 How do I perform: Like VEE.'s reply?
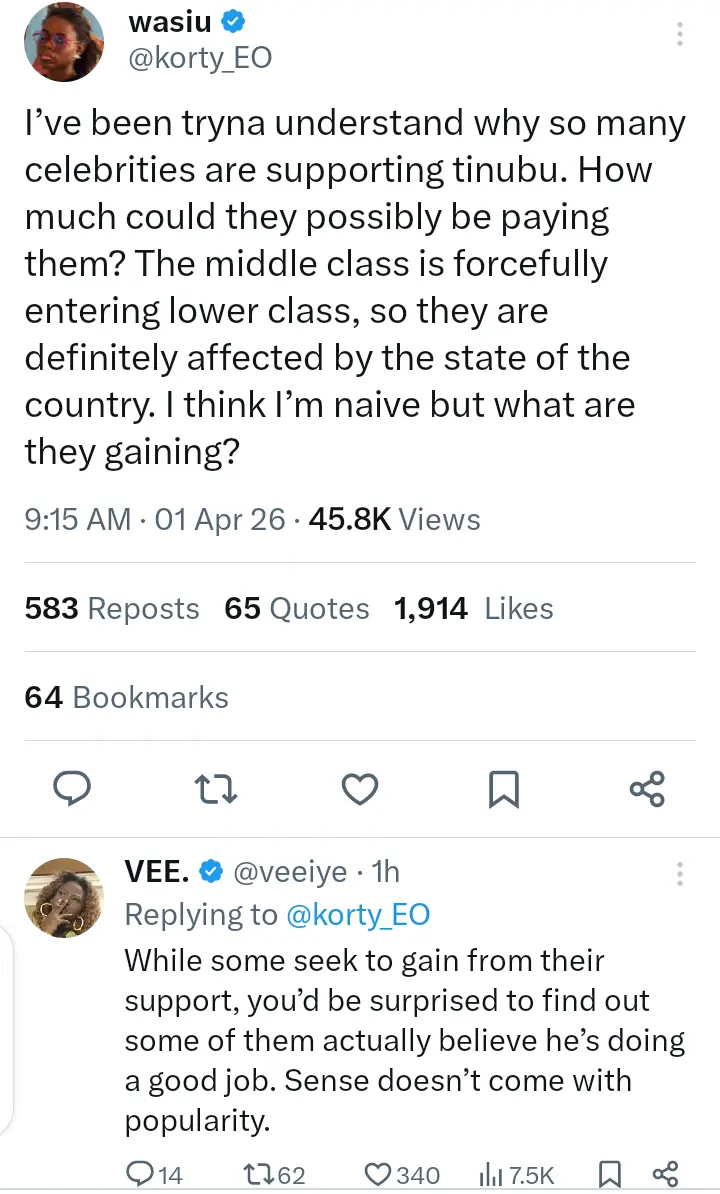tap(376, 1174)
